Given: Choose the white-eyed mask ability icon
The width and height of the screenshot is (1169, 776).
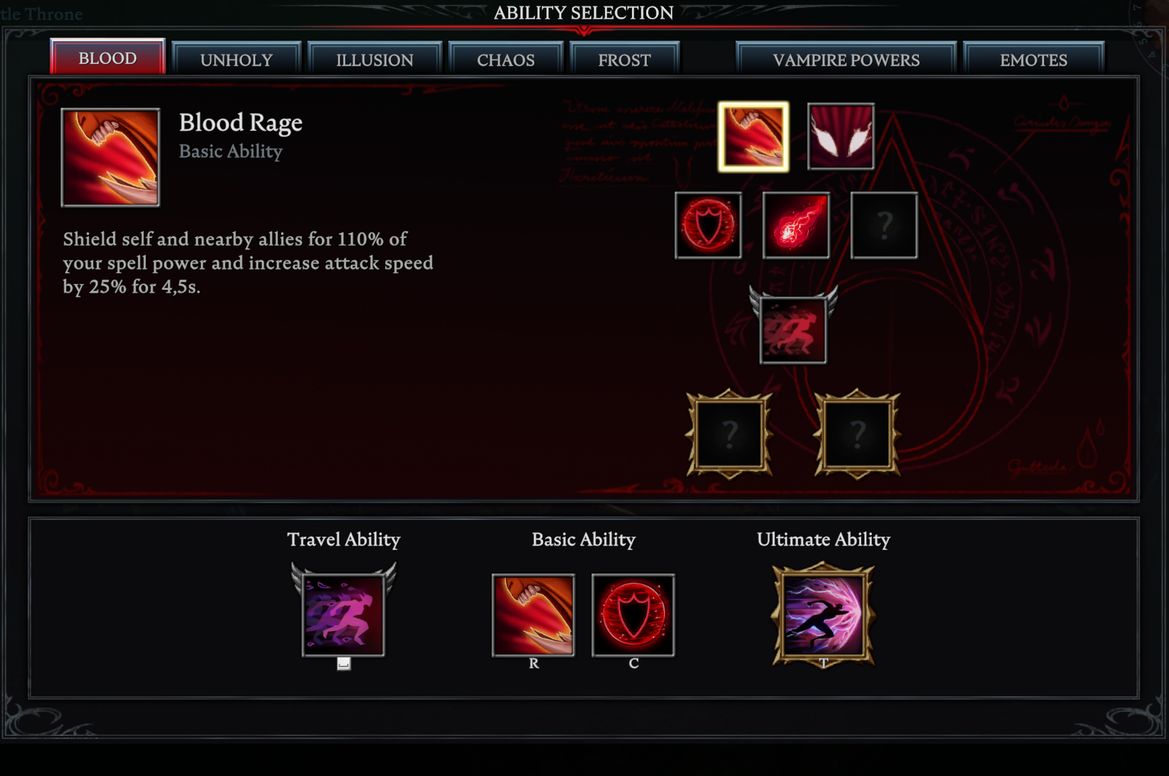Looking at the screenshot, I should [840, 136].
